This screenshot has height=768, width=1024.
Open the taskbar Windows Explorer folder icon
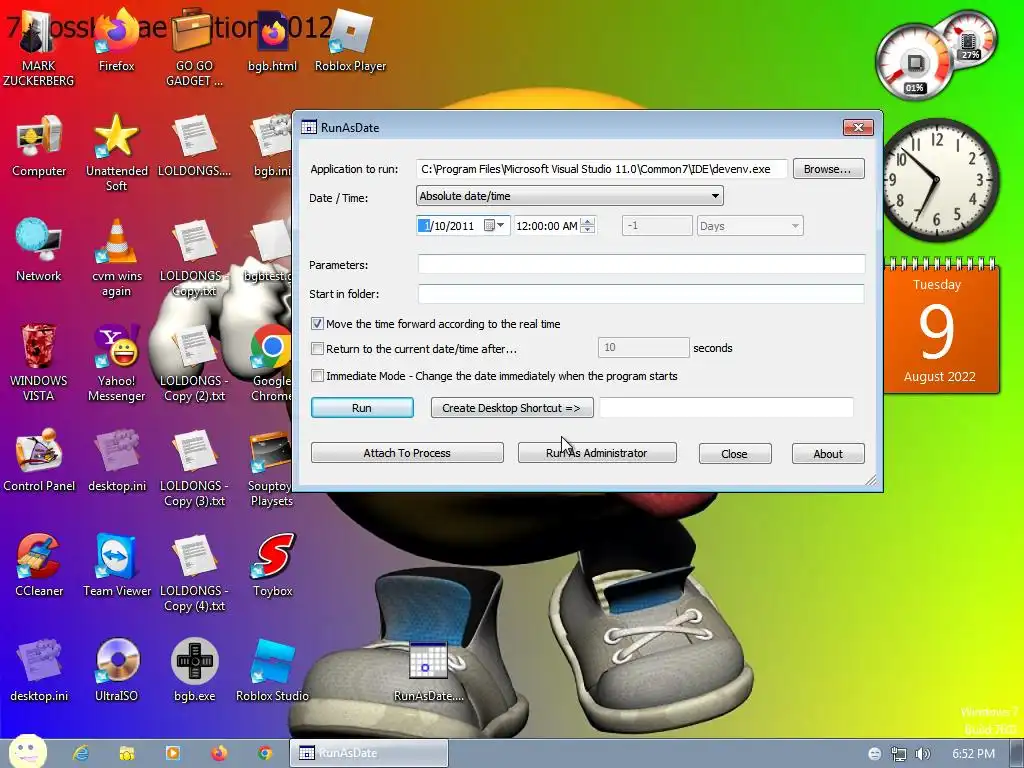127,753
